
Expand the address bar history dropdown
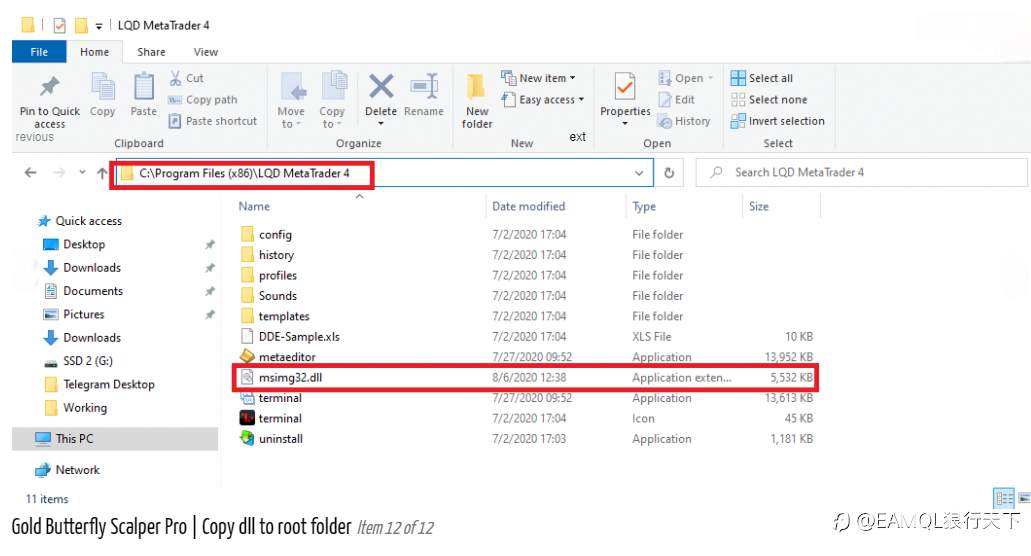pos(638,173)
